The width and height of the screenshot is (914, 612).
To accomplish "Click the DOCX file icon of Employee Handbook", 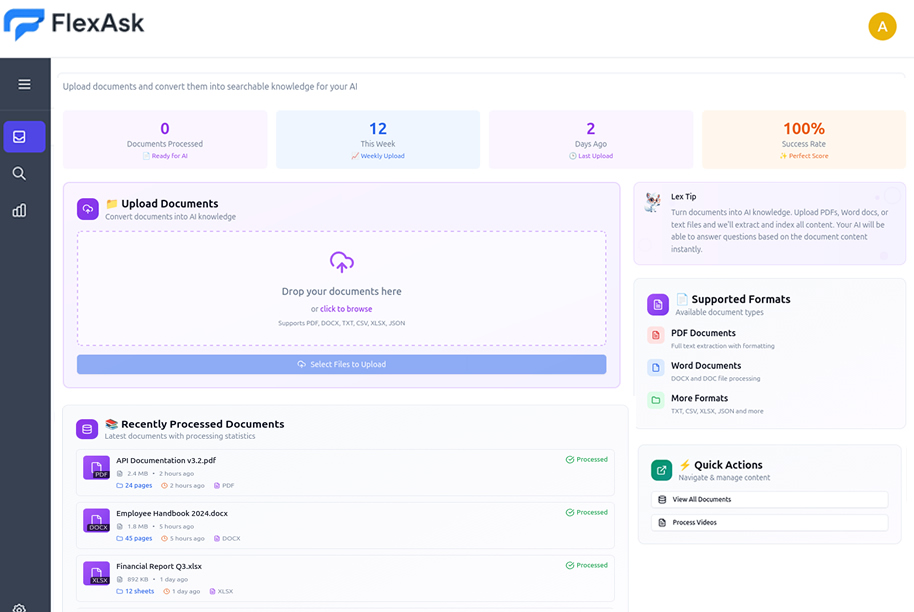I will (97, 520).
